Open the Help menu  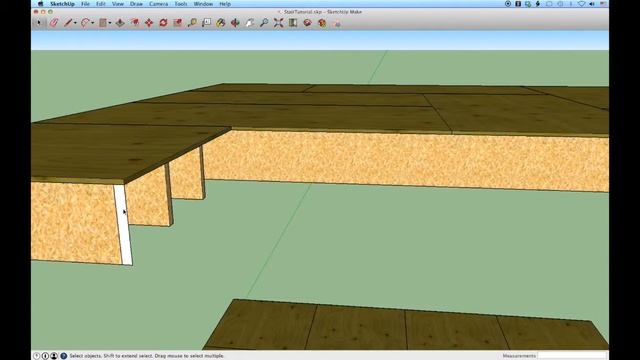[x=225, y=4]
